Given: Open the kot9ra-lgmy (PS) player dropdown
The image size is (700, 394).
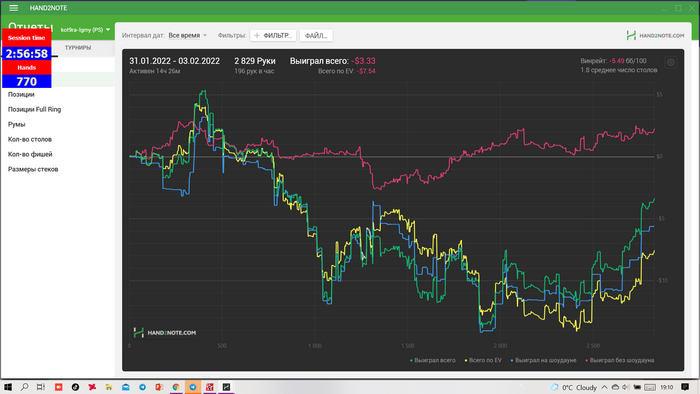Looking at the screenshot, I should [85, 30].
